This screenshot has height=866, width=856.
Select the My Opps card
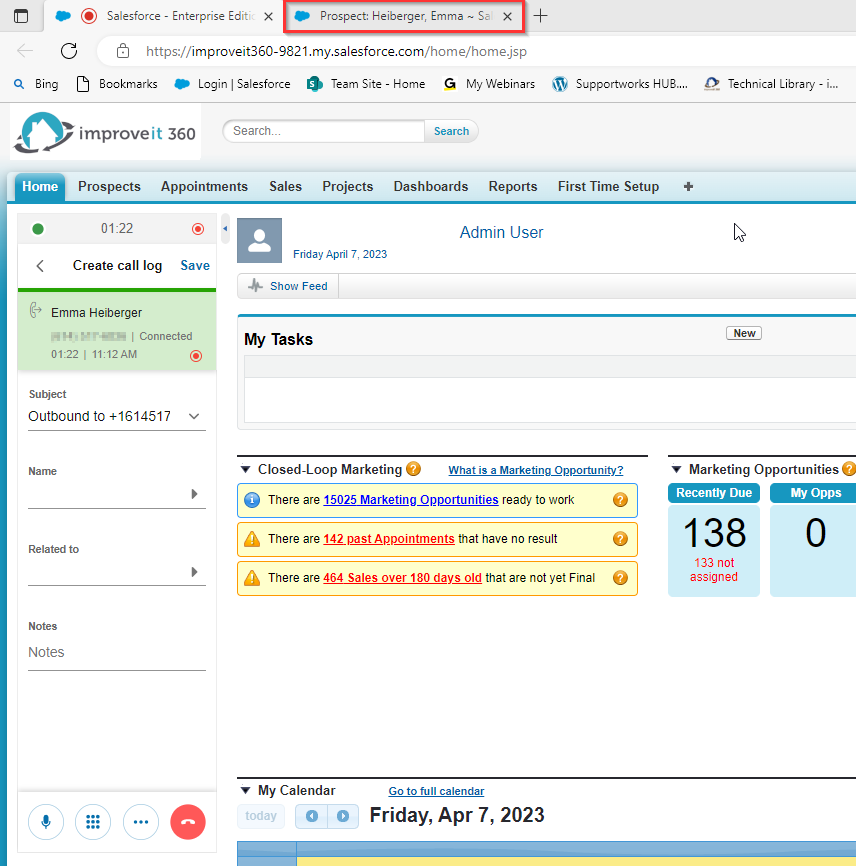[813, 540]
